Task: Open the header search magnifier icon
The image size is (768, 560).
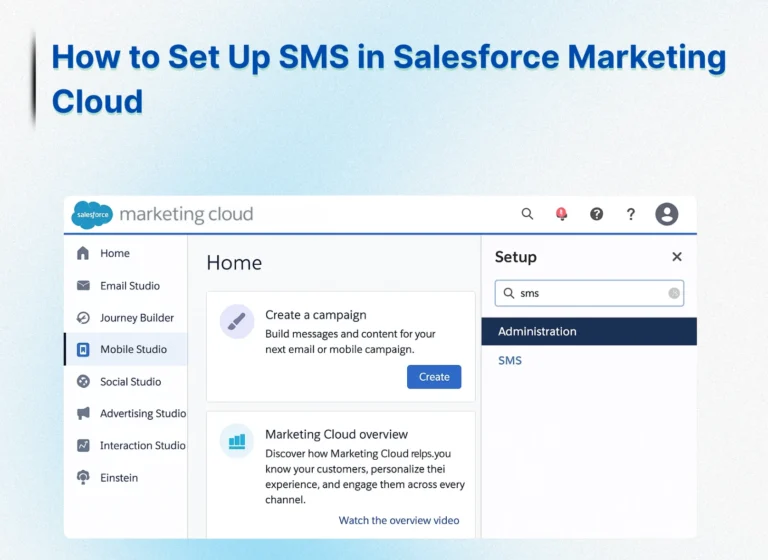Action: (x=527, y=214)
